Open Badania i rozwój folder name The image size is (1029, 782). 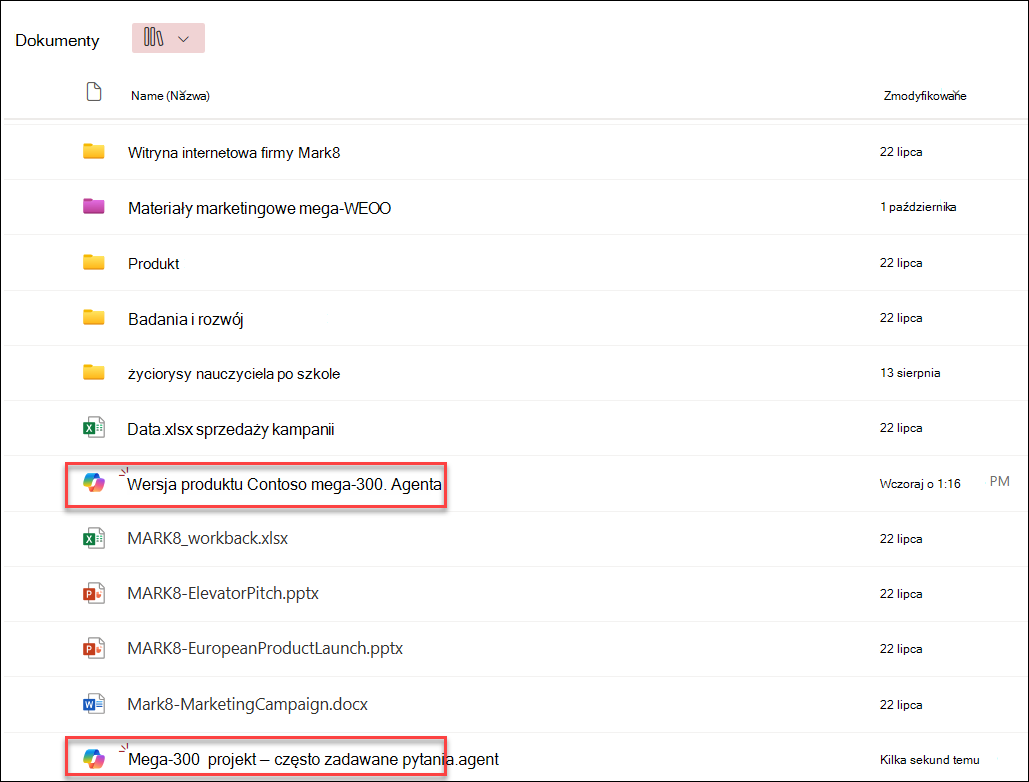point(186,319)
